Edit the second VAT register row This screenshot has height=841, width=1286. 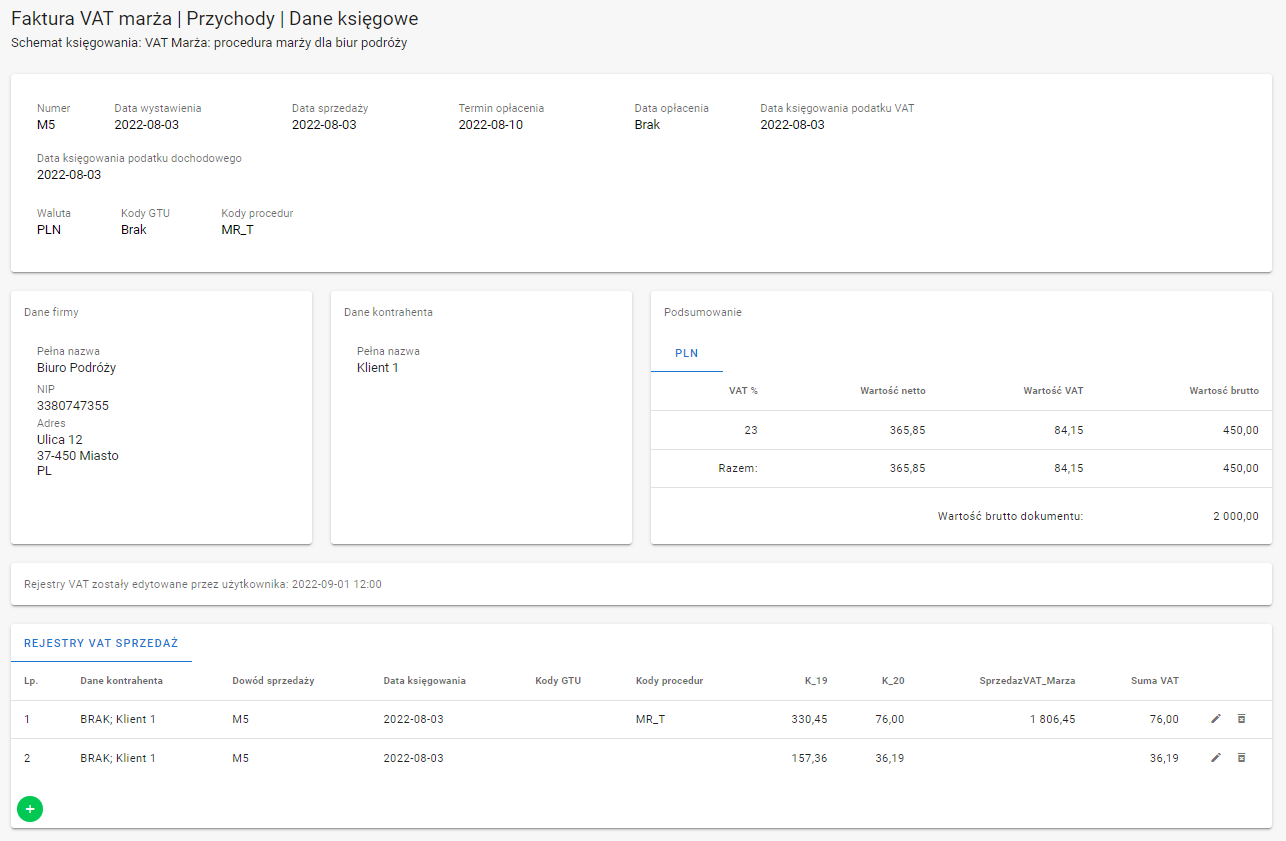tap(1216, 758)
